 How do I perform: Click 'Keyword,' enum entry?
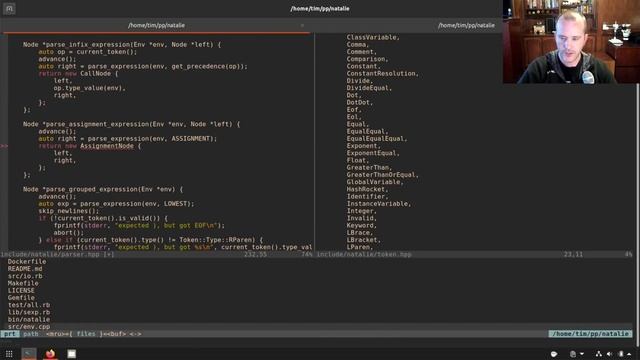362,225
